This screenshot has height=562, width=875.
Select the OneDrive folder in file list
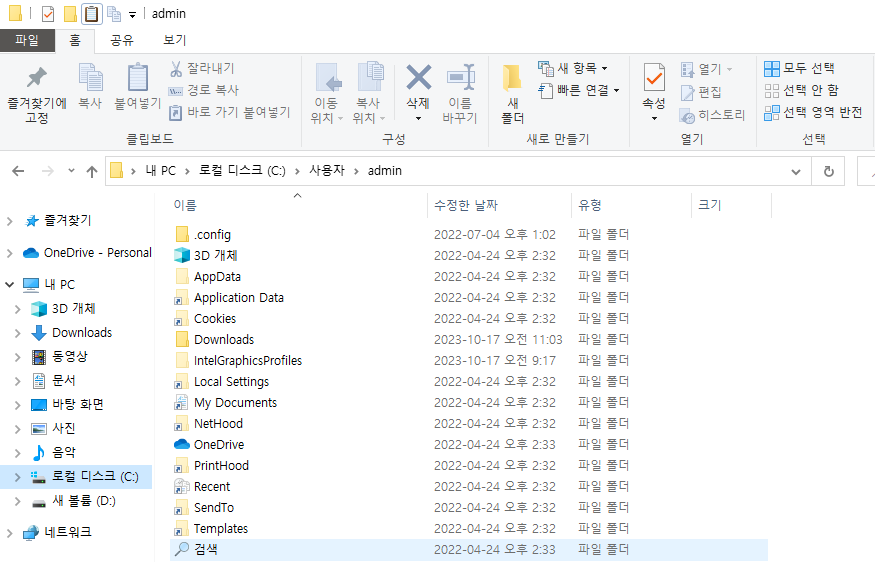219,445
